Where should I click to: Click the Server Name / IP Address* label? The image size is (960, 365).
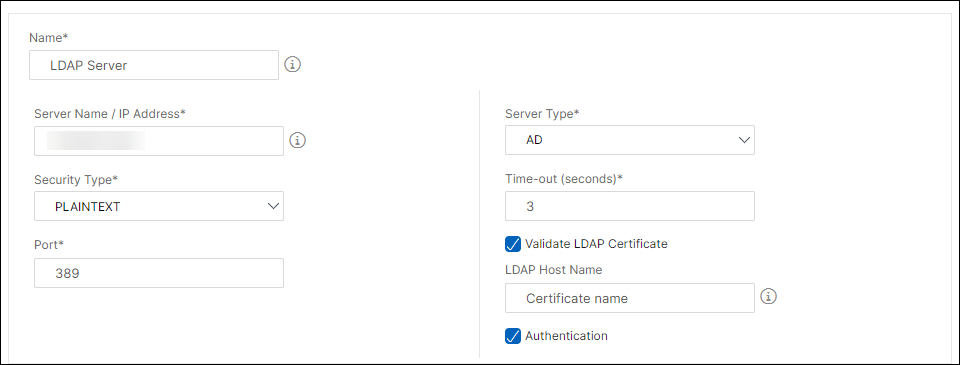pos(110,113)
